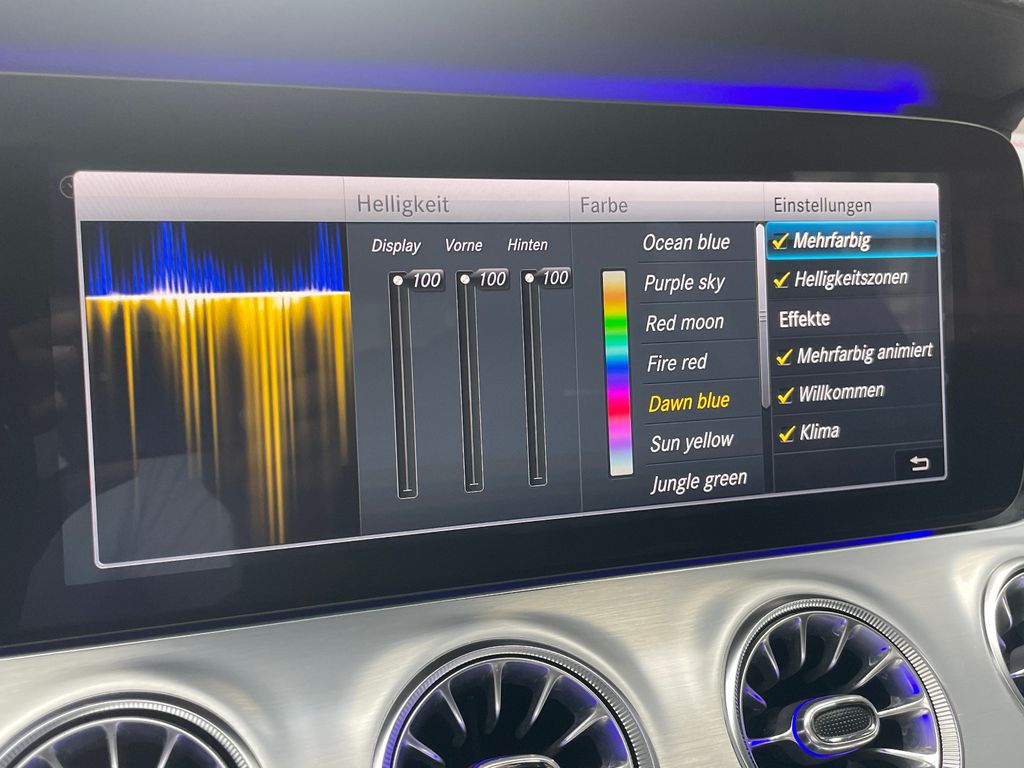This screenshot has width=1024, height=768.
Task: Choose Purple sky color theme
Action: point(684,283)
